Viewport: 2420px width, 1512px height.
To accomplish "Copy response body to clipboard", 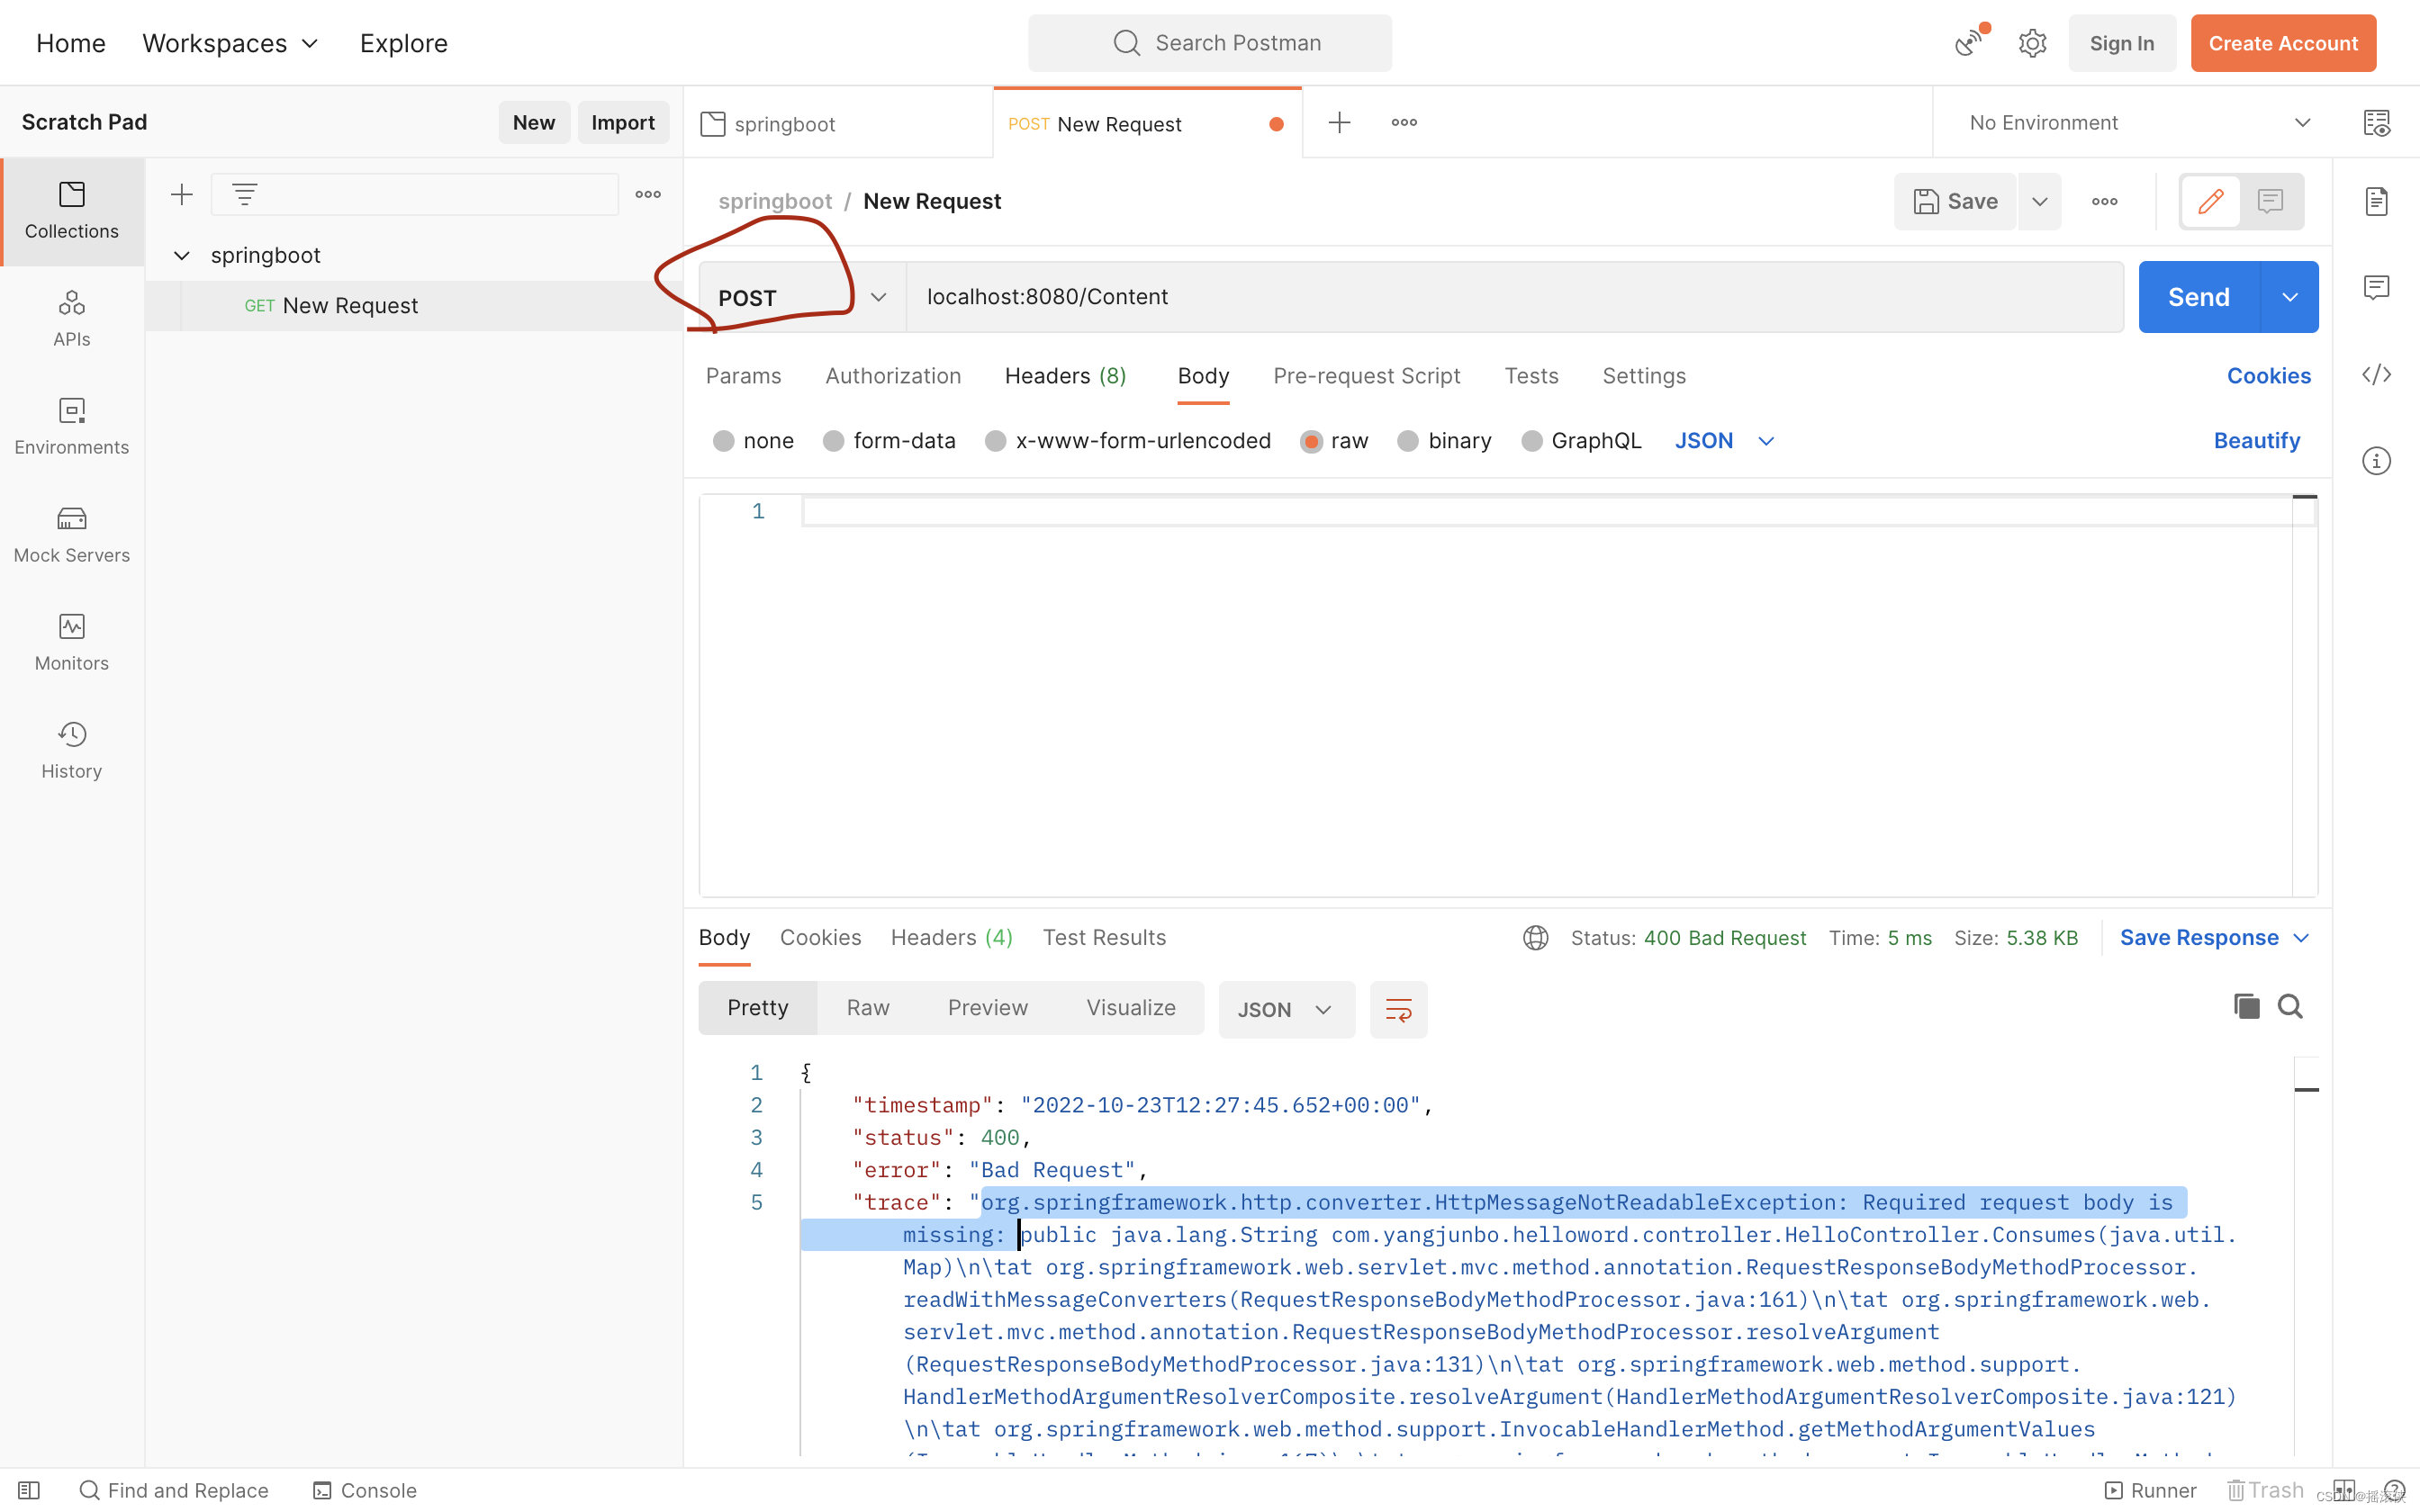I will pos(2246,1006).
